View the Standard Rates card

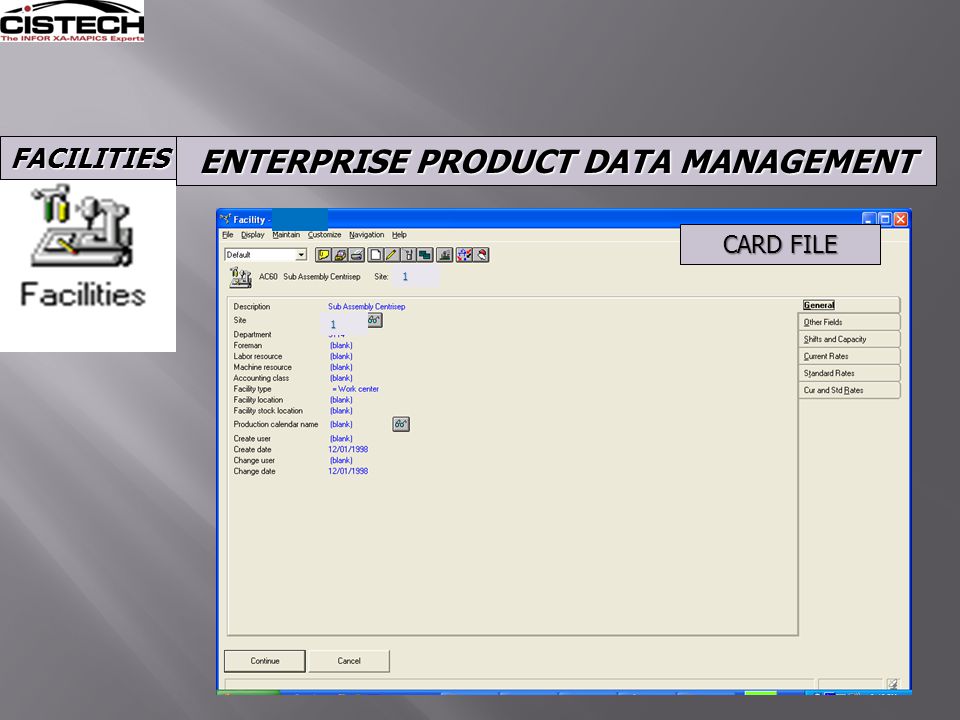[850, 373]
